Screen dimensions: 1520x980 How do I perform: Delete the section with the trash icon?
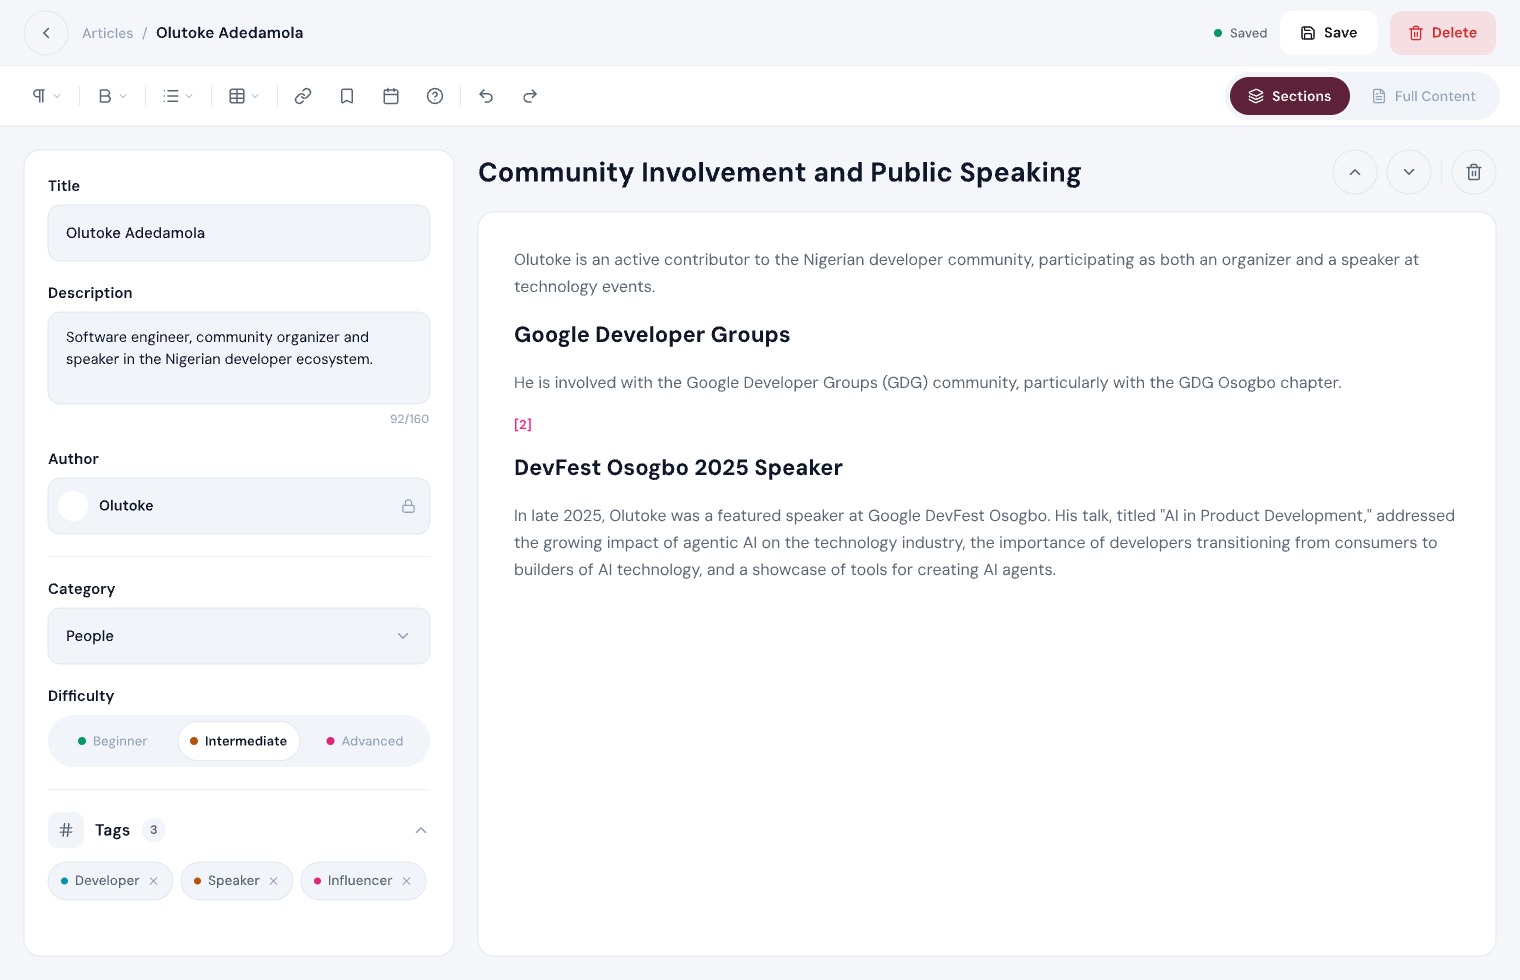[1474, 172]
